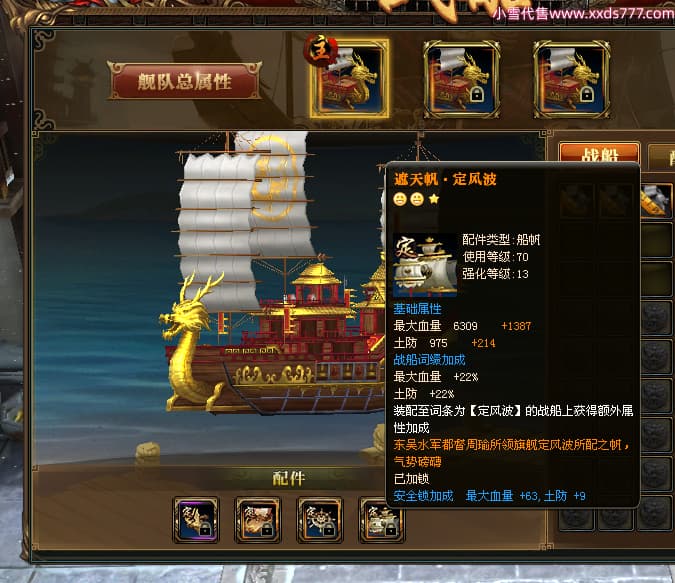This screenshot has width=675, height=583.
Task: Select the second locked dragon ship slot
Action: [461, 79]
